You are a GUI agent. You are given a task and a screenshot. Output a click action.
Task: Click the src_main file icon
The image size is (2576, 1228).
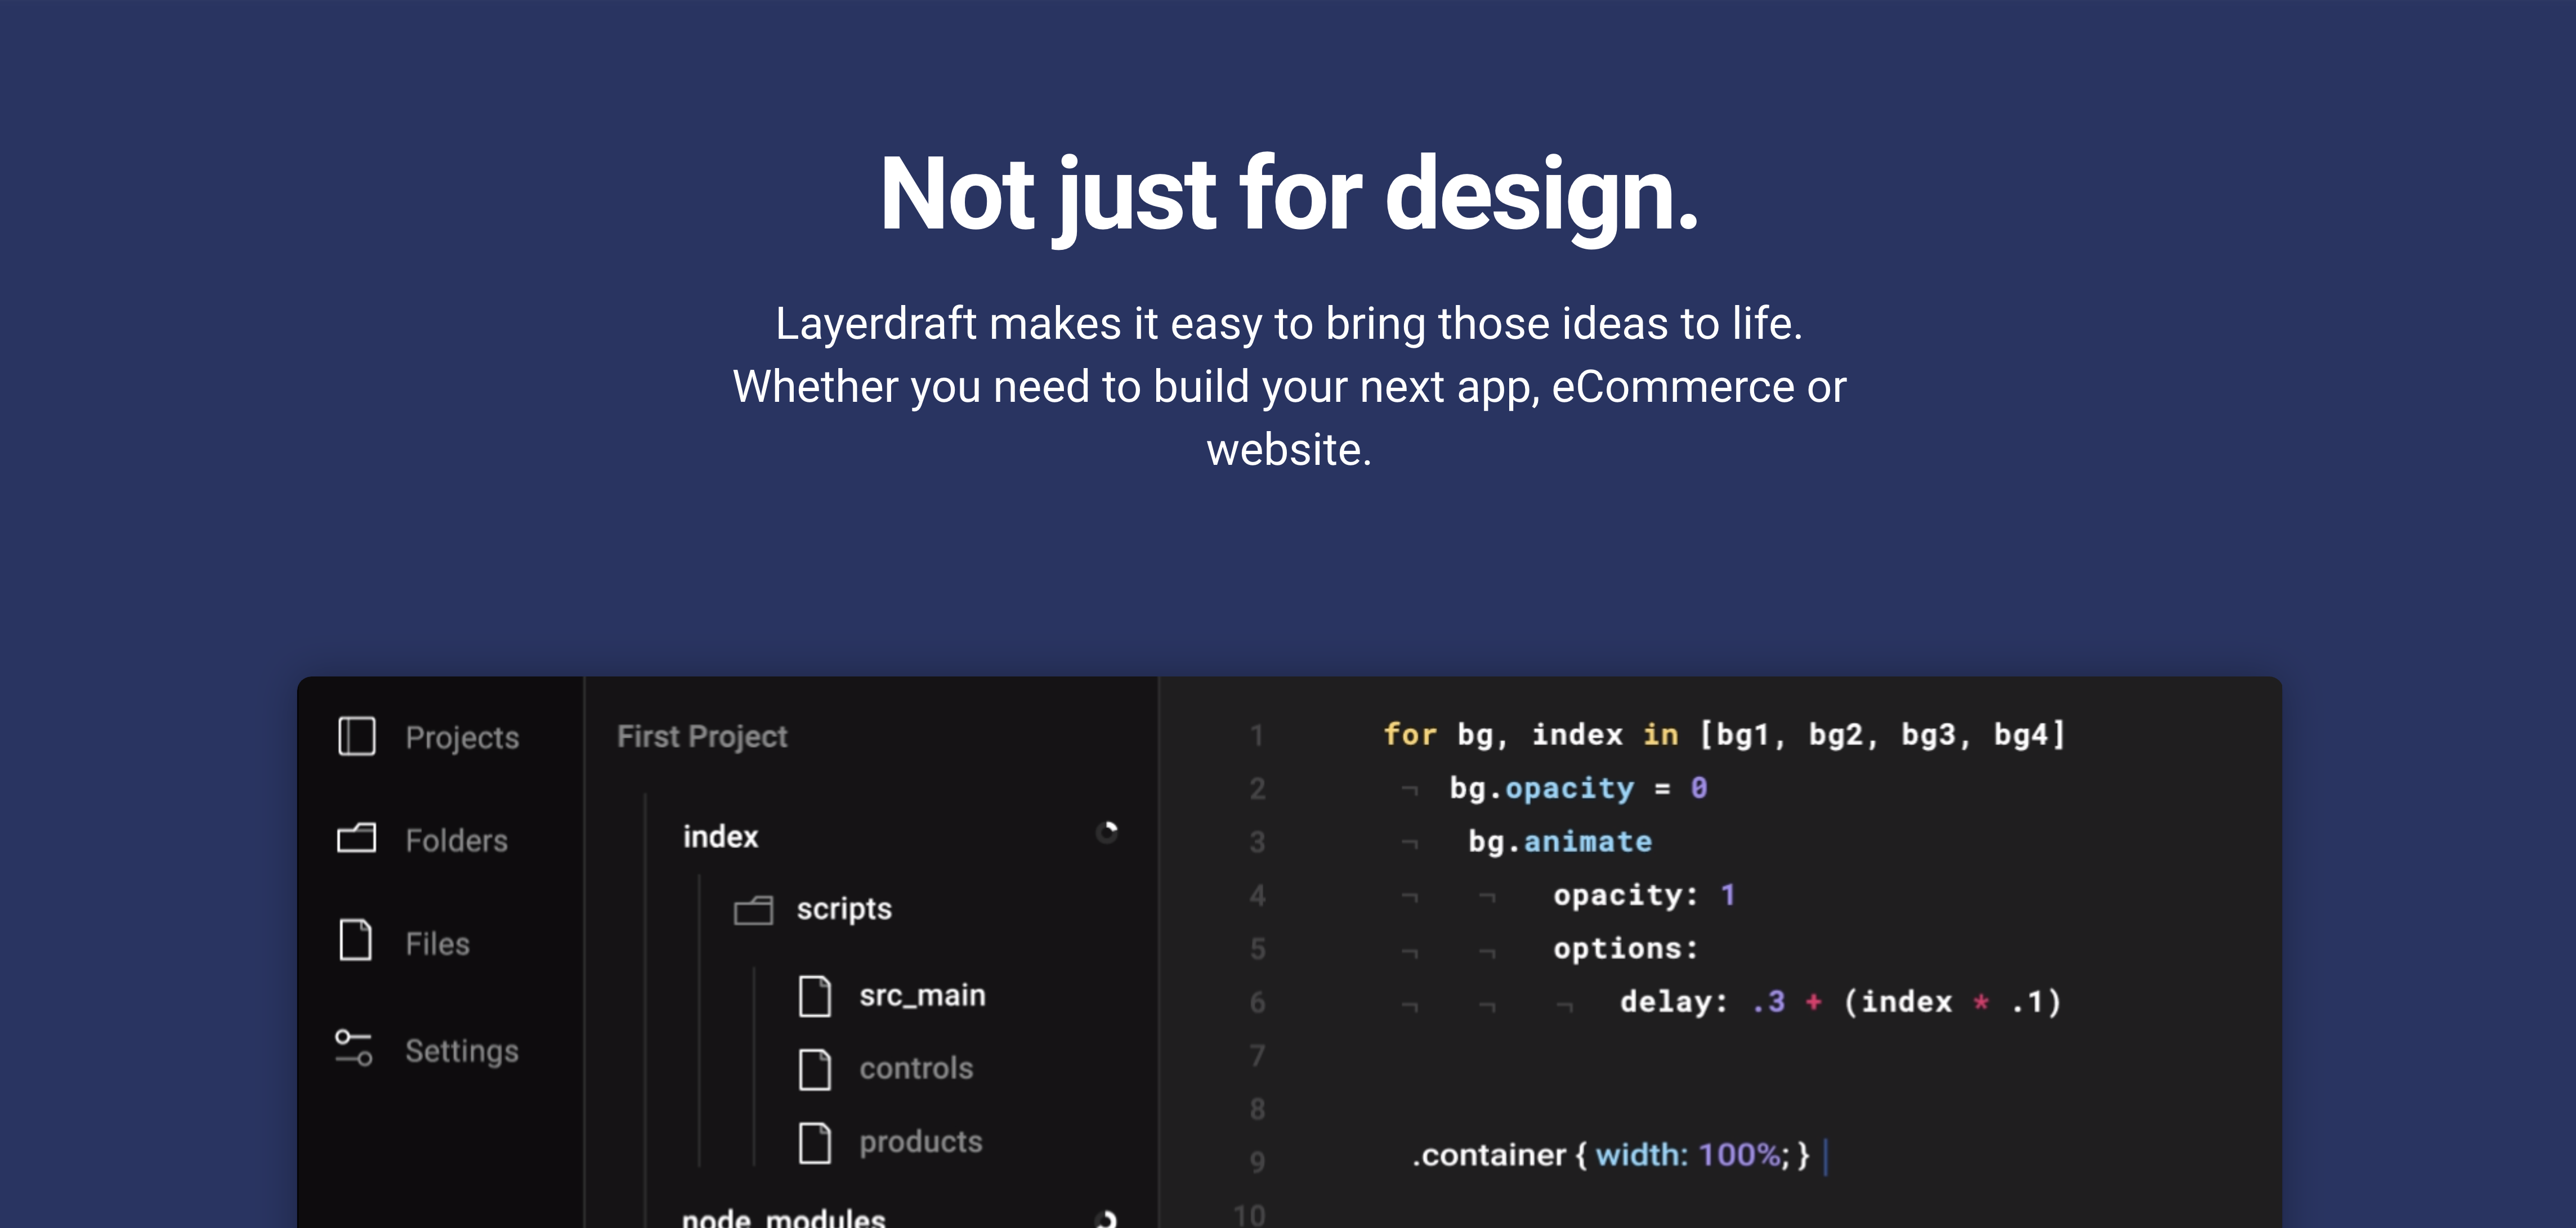[814, 996]
